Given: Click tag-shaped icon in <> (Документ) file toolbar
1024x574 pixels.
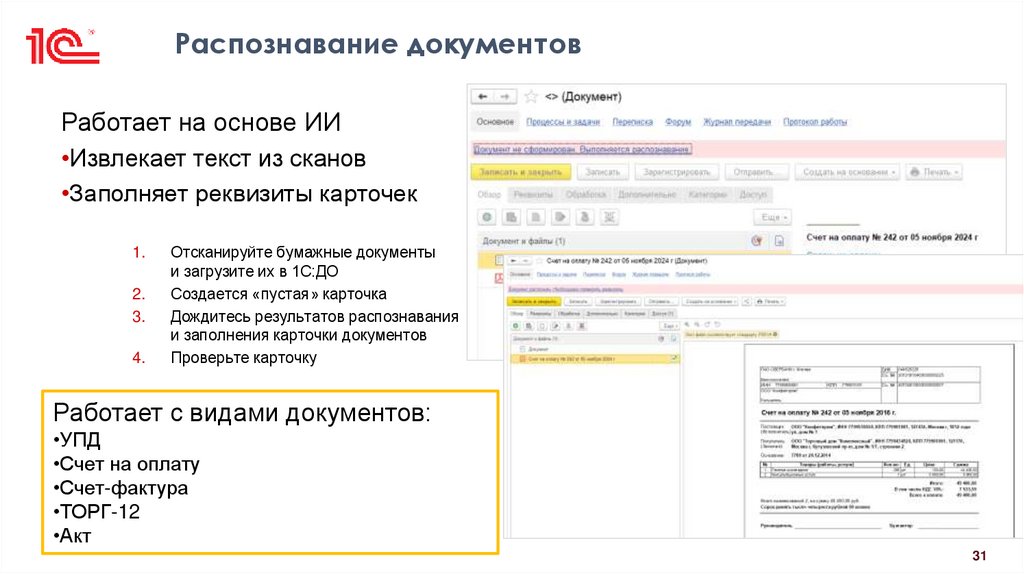Looking at the screenshot, I should tap(560, 217).
